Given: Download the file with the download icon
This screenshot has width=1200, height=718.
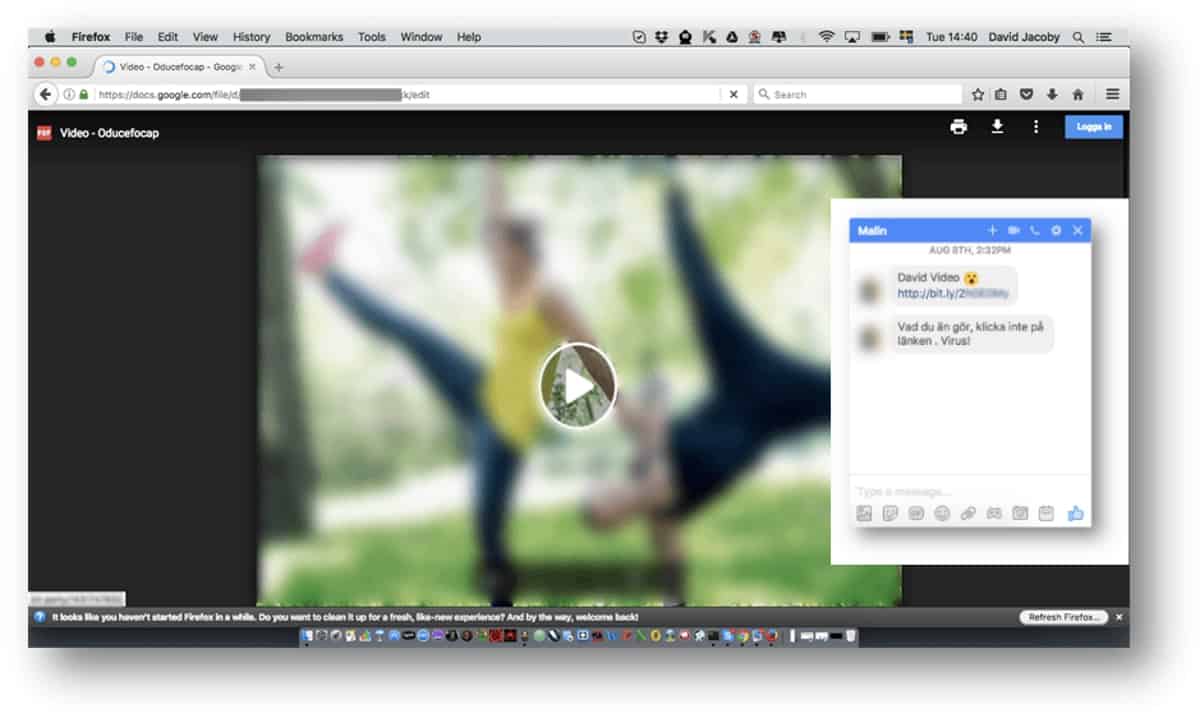Looking at the screenshot, I should (x=997, y=127).
